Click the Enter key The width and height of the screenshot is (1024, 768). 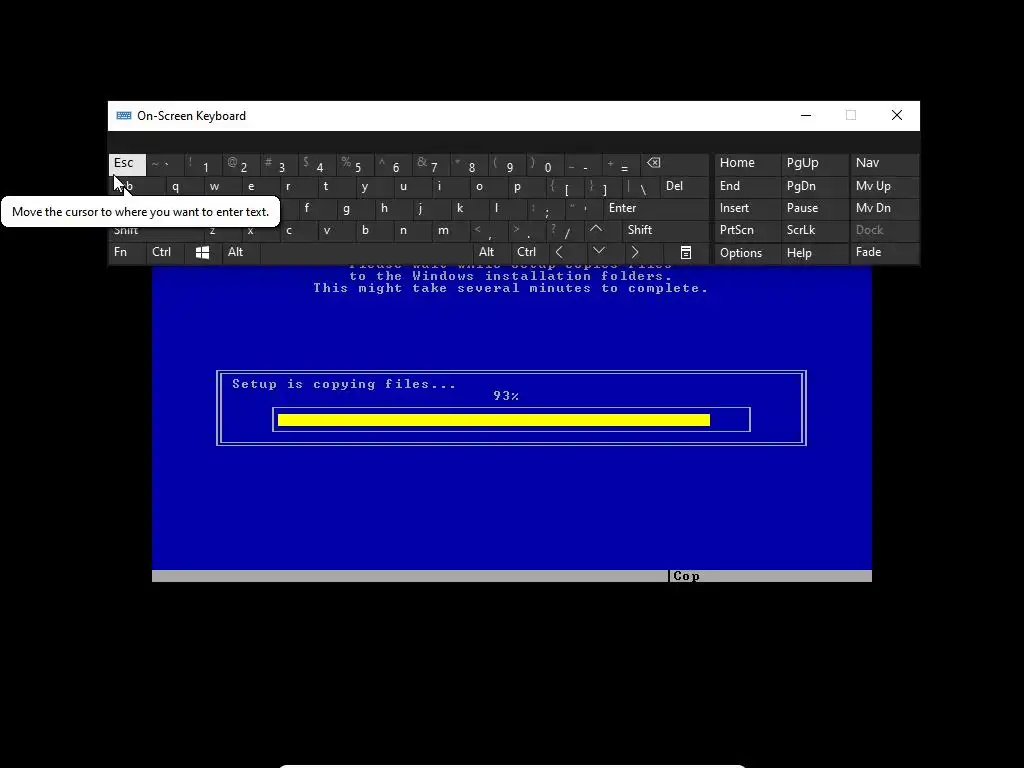(x=656, y=208)
